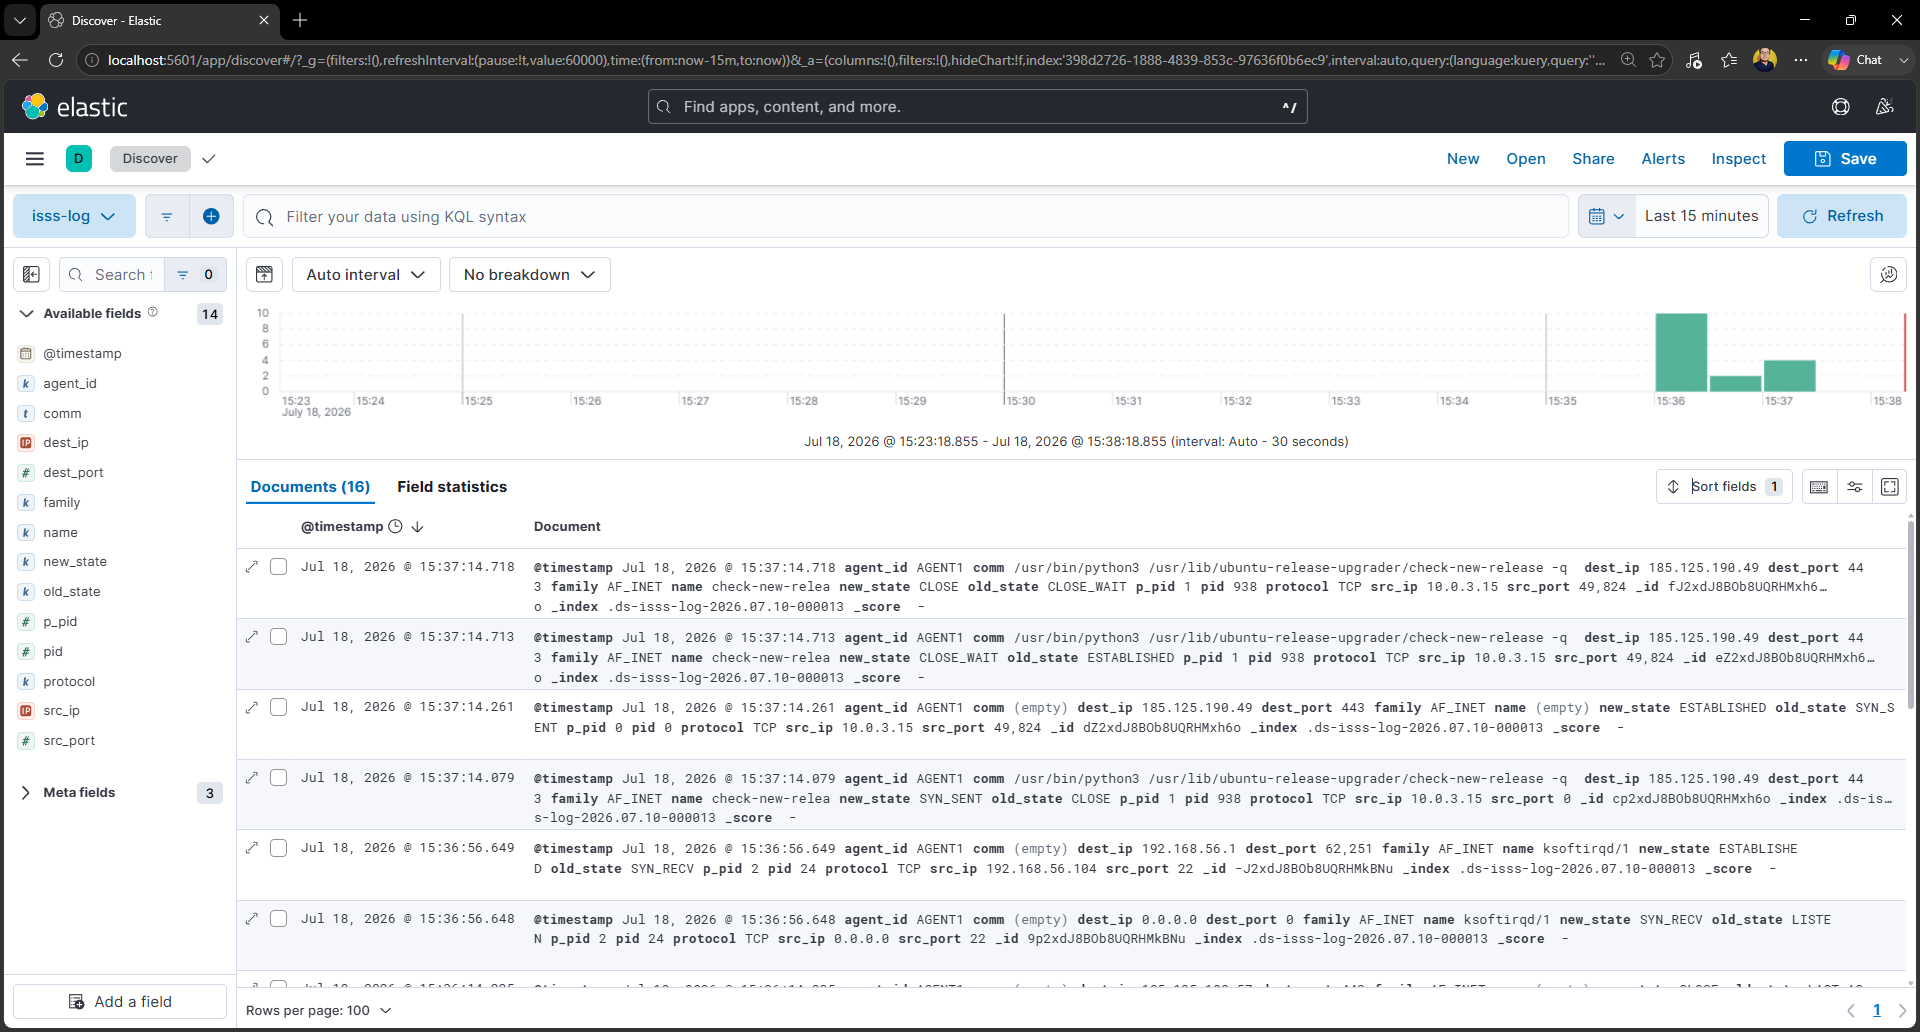Screen dimensions: 1920x1032
Task: Focus the Find apps, content search box
Action: point(977,107)
